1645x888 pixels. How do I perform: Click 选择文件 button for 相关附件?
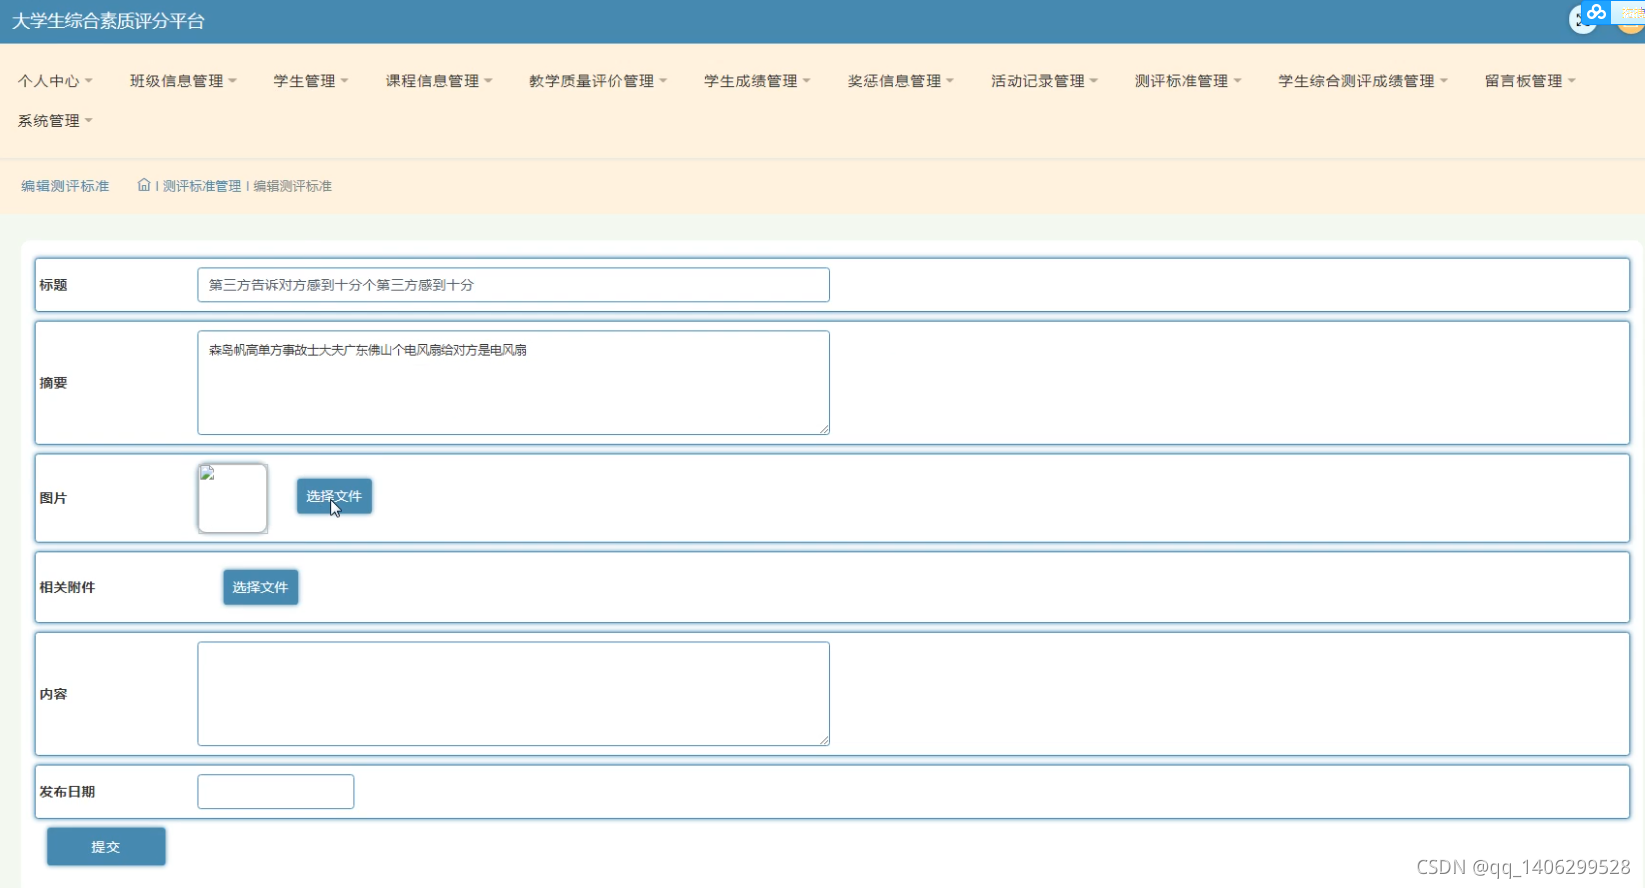click(x=260, y=587)
